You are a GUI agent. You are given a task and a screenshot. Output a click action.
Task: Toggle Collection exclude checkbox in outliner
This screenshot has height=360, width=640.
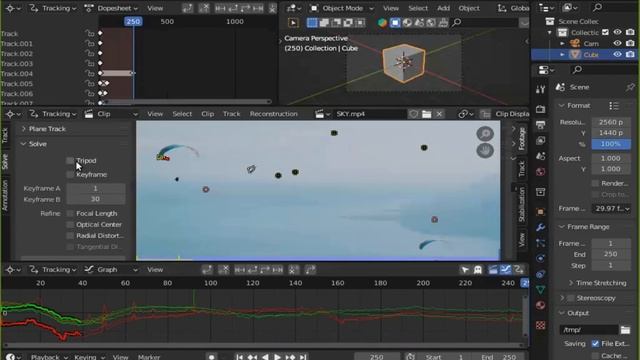point(606,32)
